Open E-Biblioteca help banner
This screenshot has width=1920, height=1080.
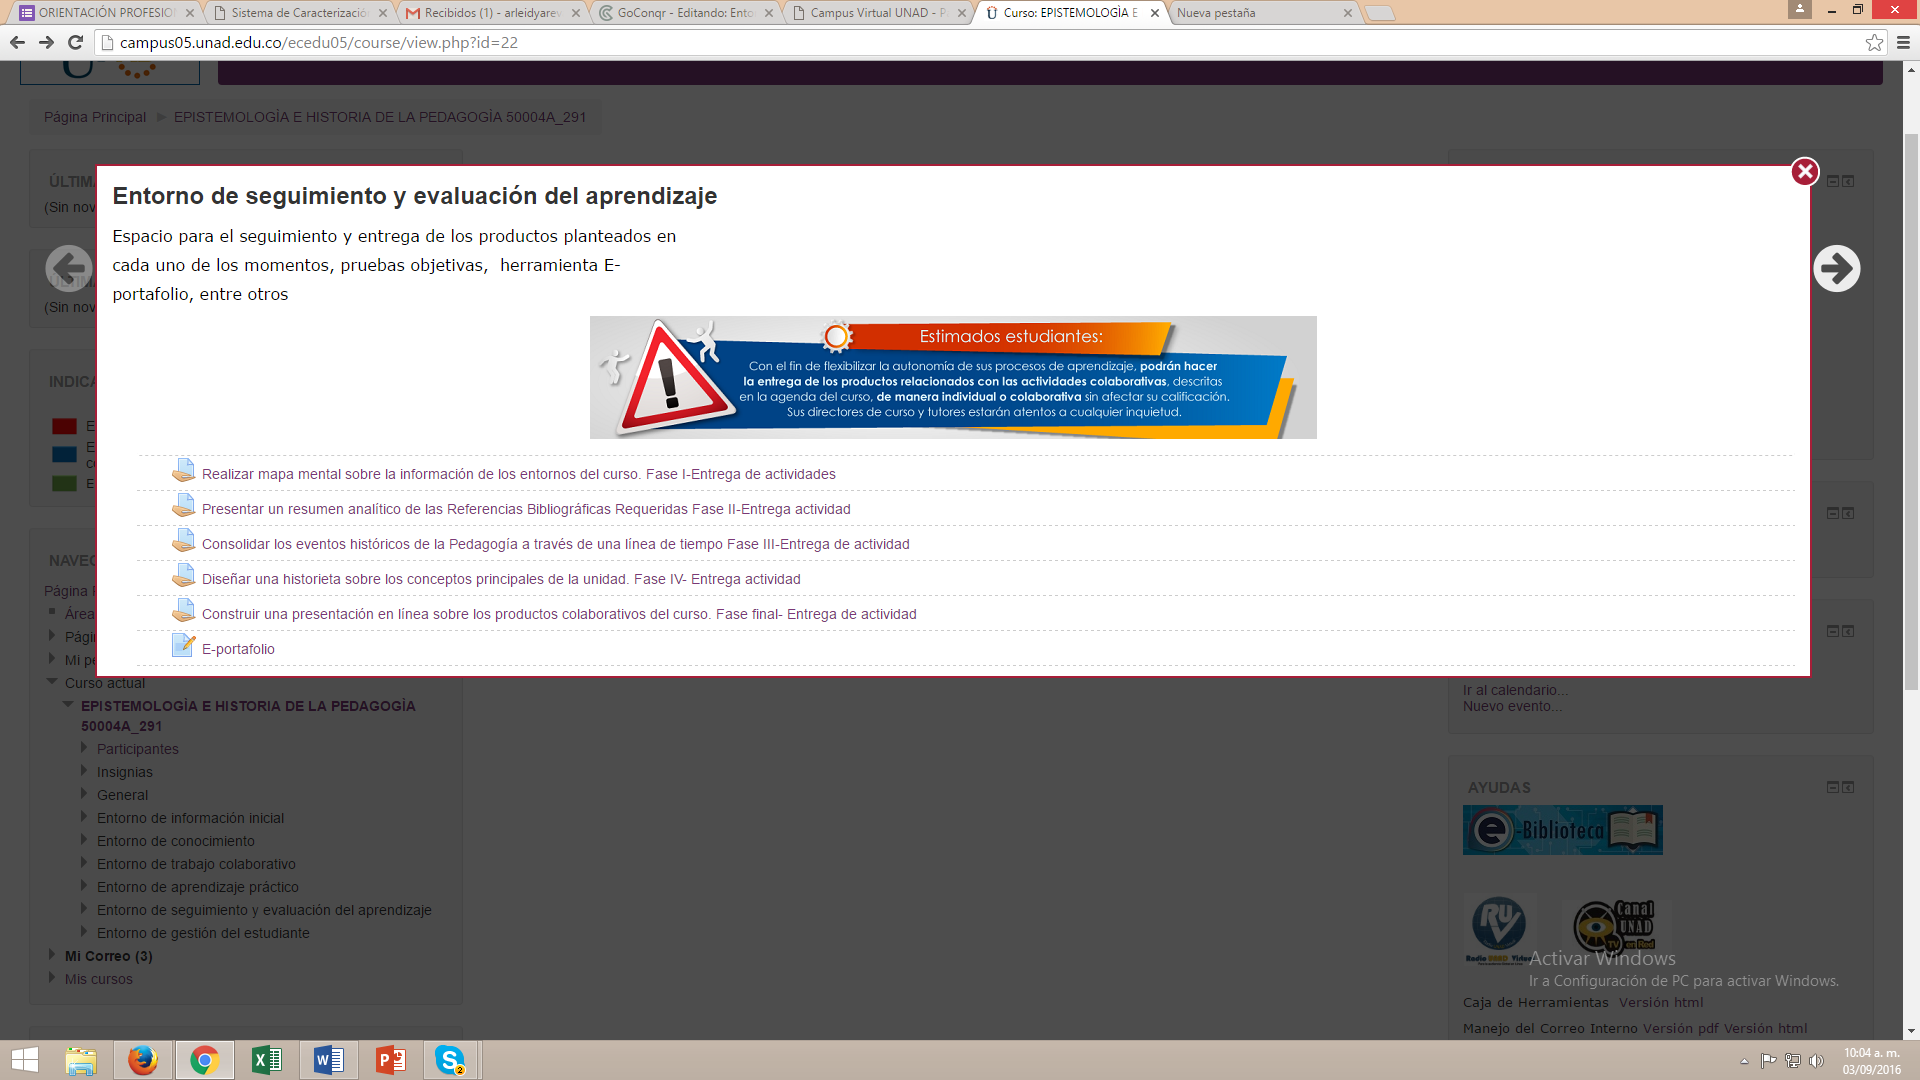click(1562, 830)
